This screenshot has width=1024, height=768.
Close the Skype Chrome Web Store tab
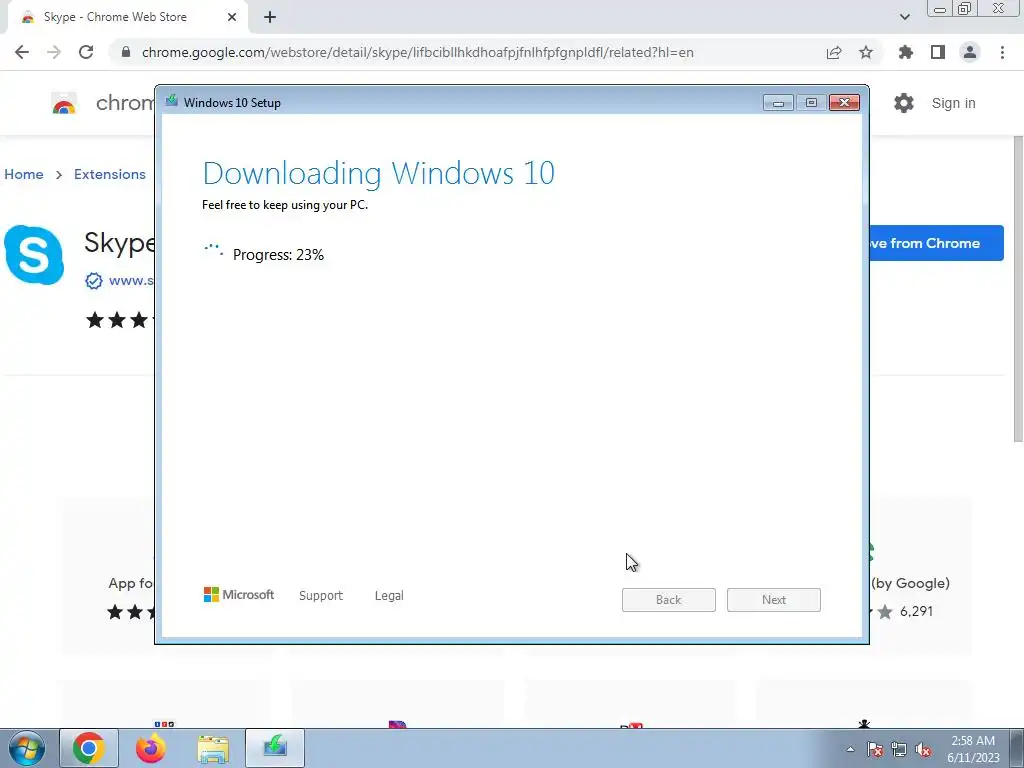(232, 17)
